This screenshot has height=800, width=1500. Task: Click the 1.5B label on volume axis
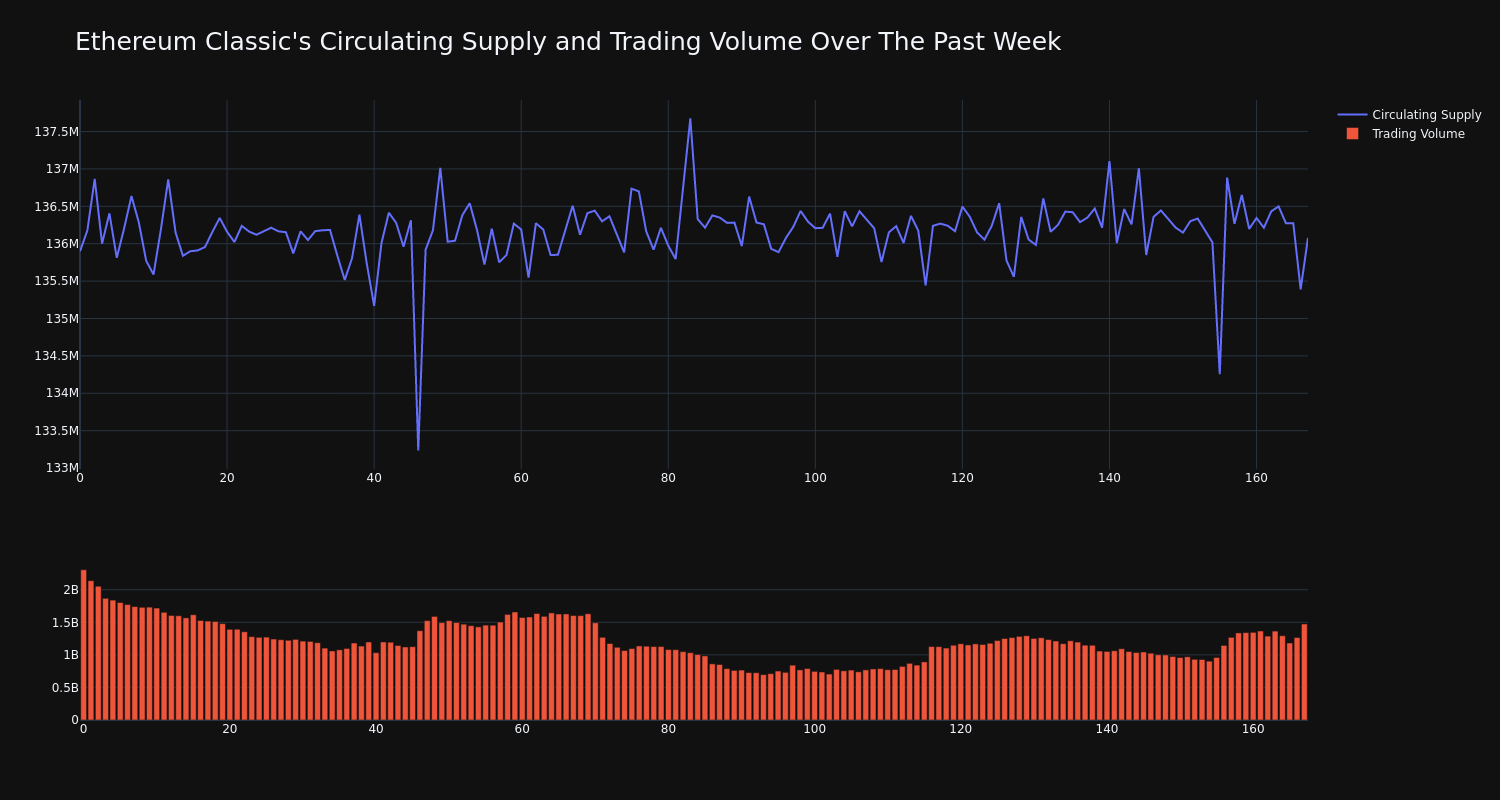click(x=65, y=623)
